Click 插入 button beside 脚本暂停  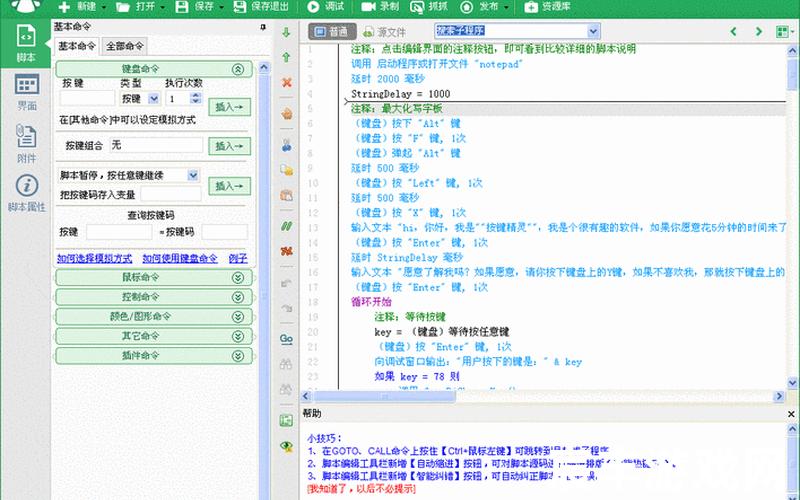pyautogui.click(x=229, y=186)
